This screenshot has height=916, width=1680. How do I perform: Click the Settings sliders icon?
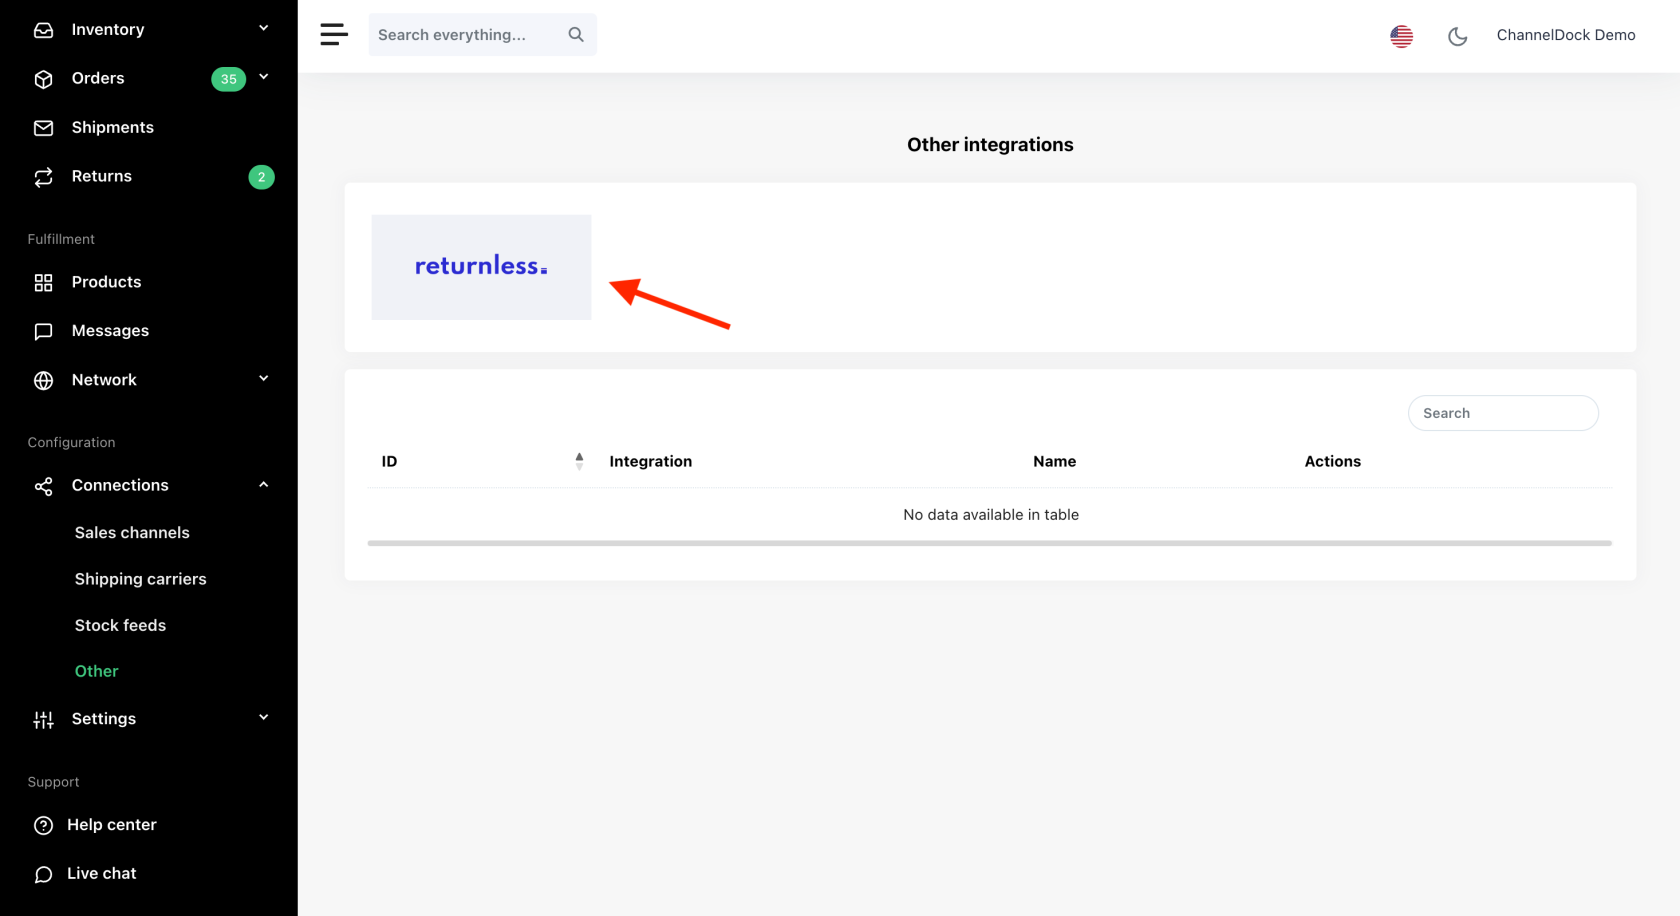click(x=43, y=720)
